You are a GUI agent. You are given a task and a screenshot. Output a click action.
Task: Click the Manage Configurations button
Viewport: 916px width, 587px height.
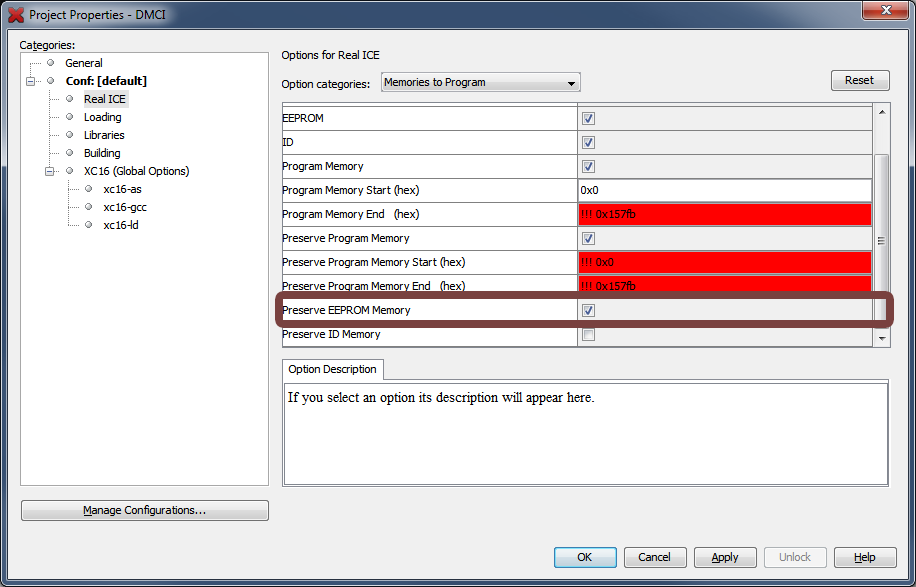tap(145, 511)
